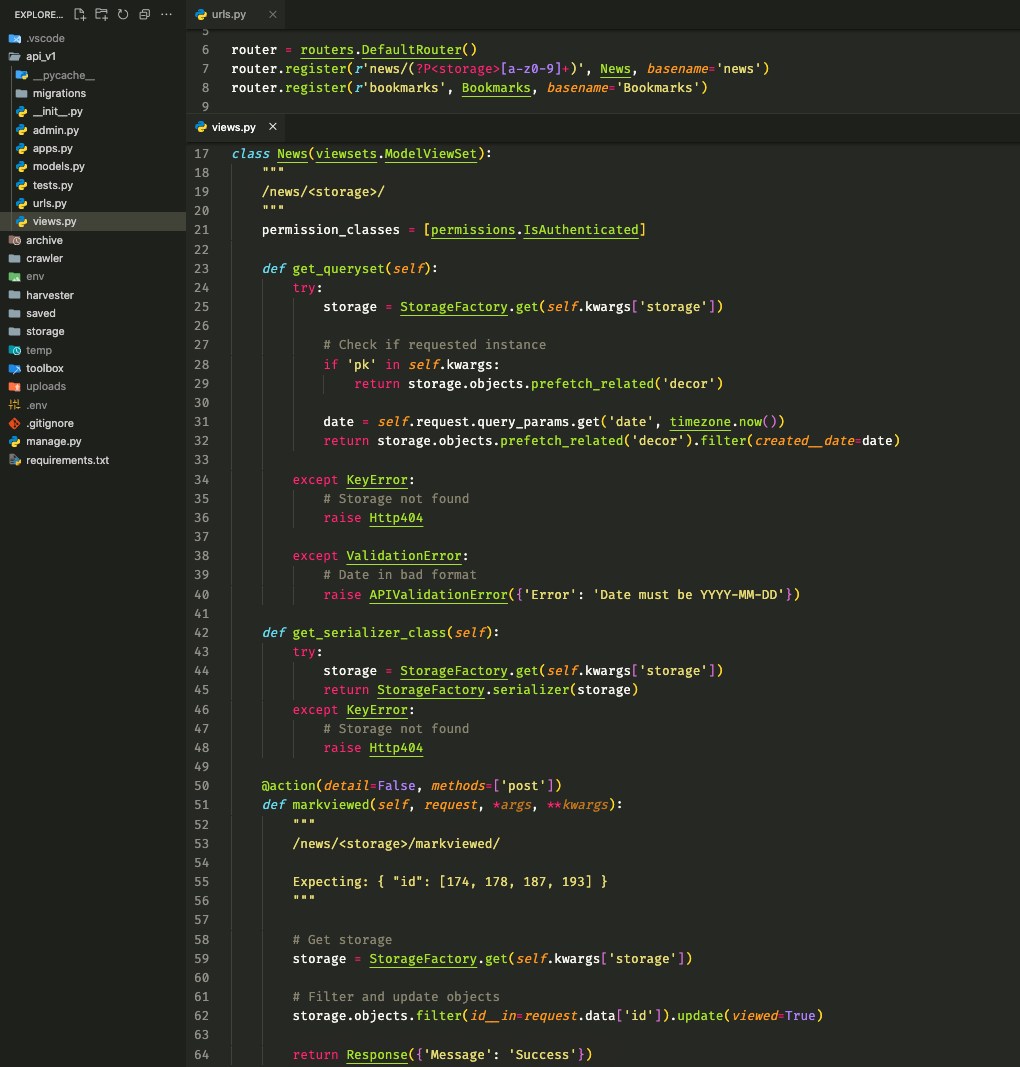1020x1067 pixels.
Task: Open the .gitignore file
Action: click(x=93, y=423)
